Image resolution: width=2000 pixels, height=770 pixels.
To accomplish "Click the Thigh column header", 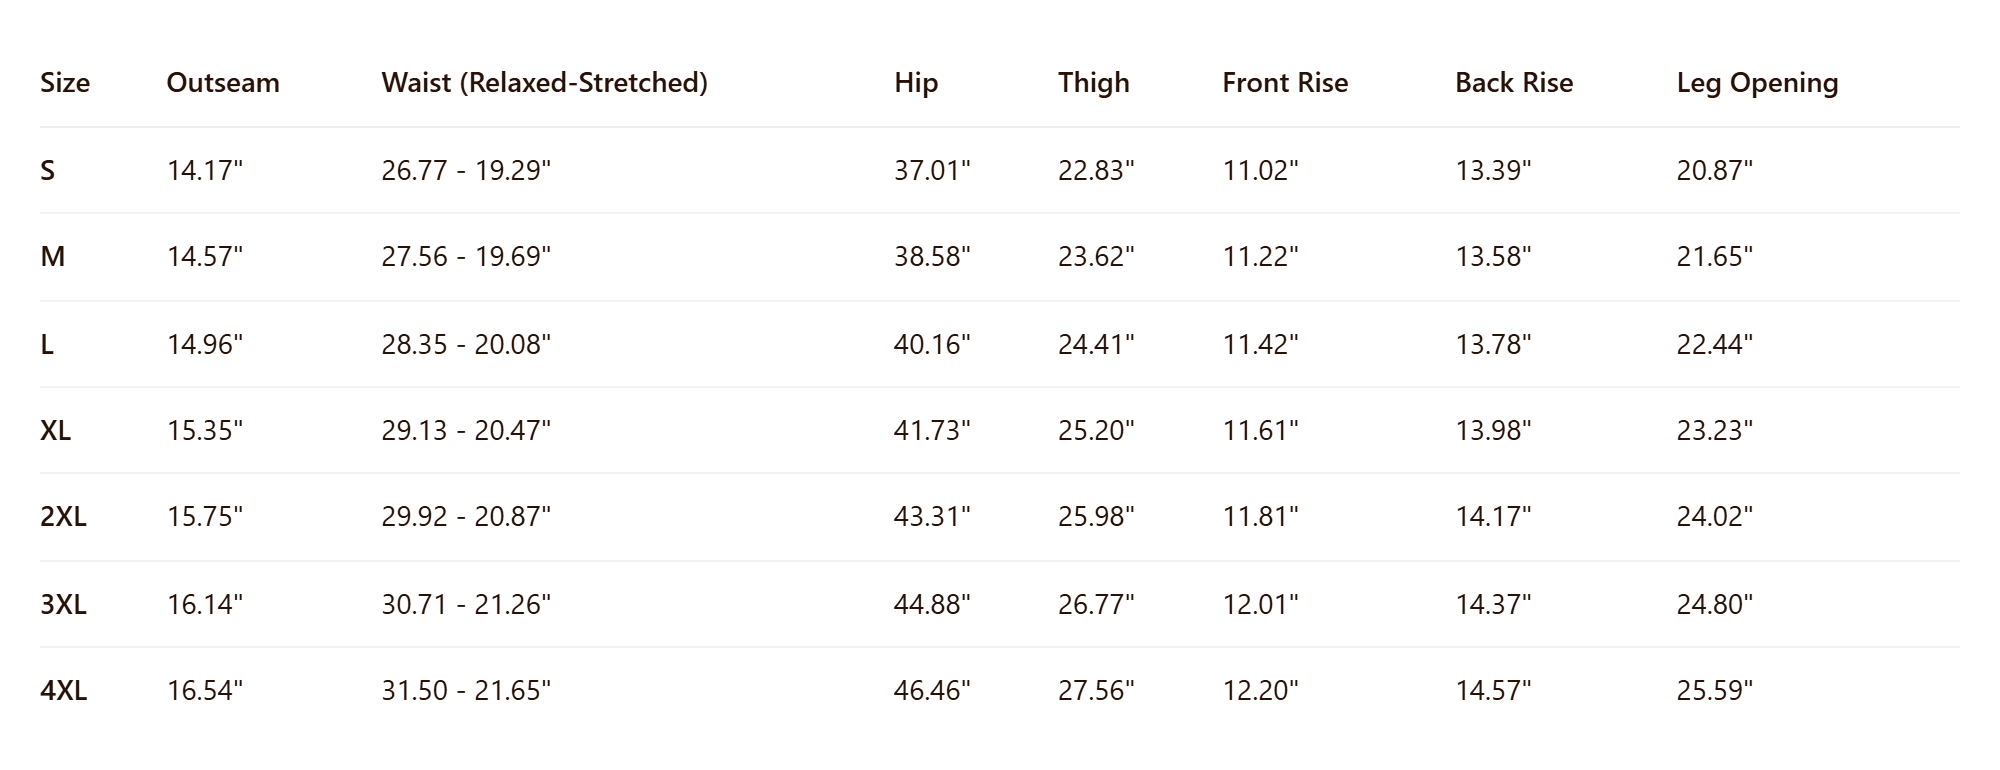I will click(x=1094, y=83).
